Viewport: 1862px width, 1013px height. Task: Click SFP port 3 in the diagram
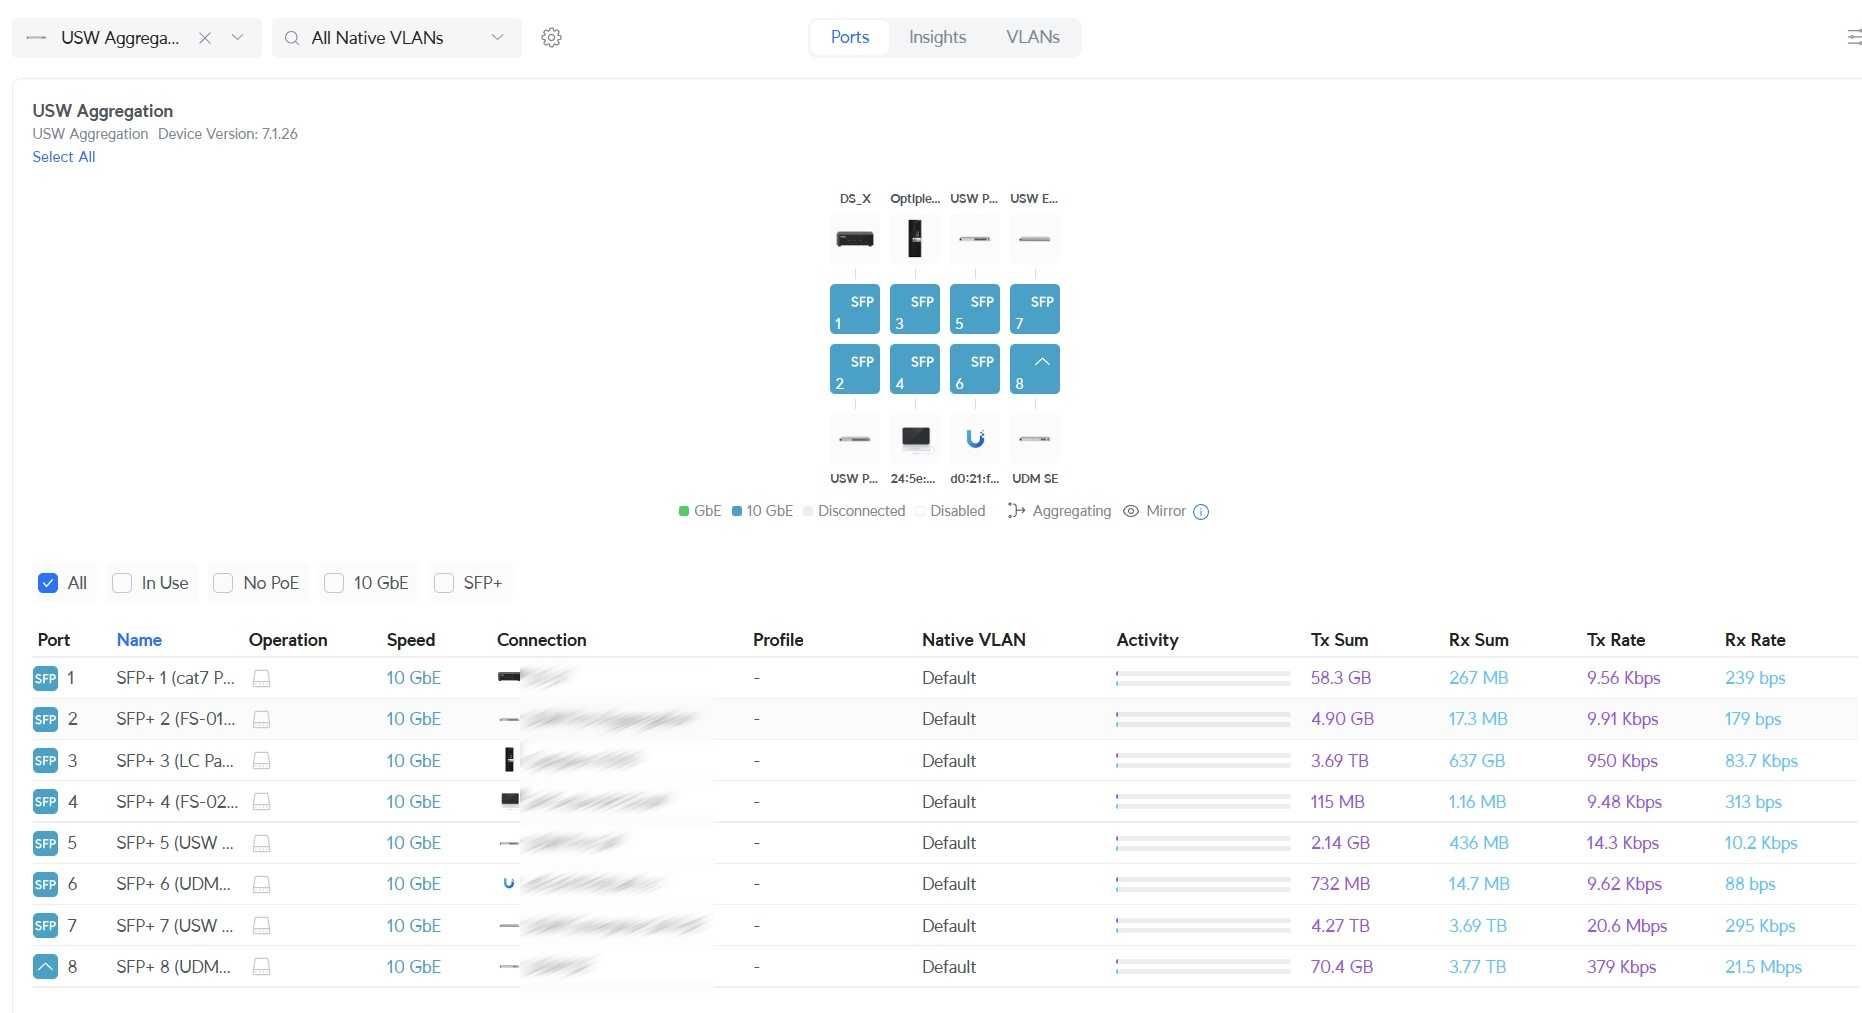pyautogui.click(x=914, y=309)
